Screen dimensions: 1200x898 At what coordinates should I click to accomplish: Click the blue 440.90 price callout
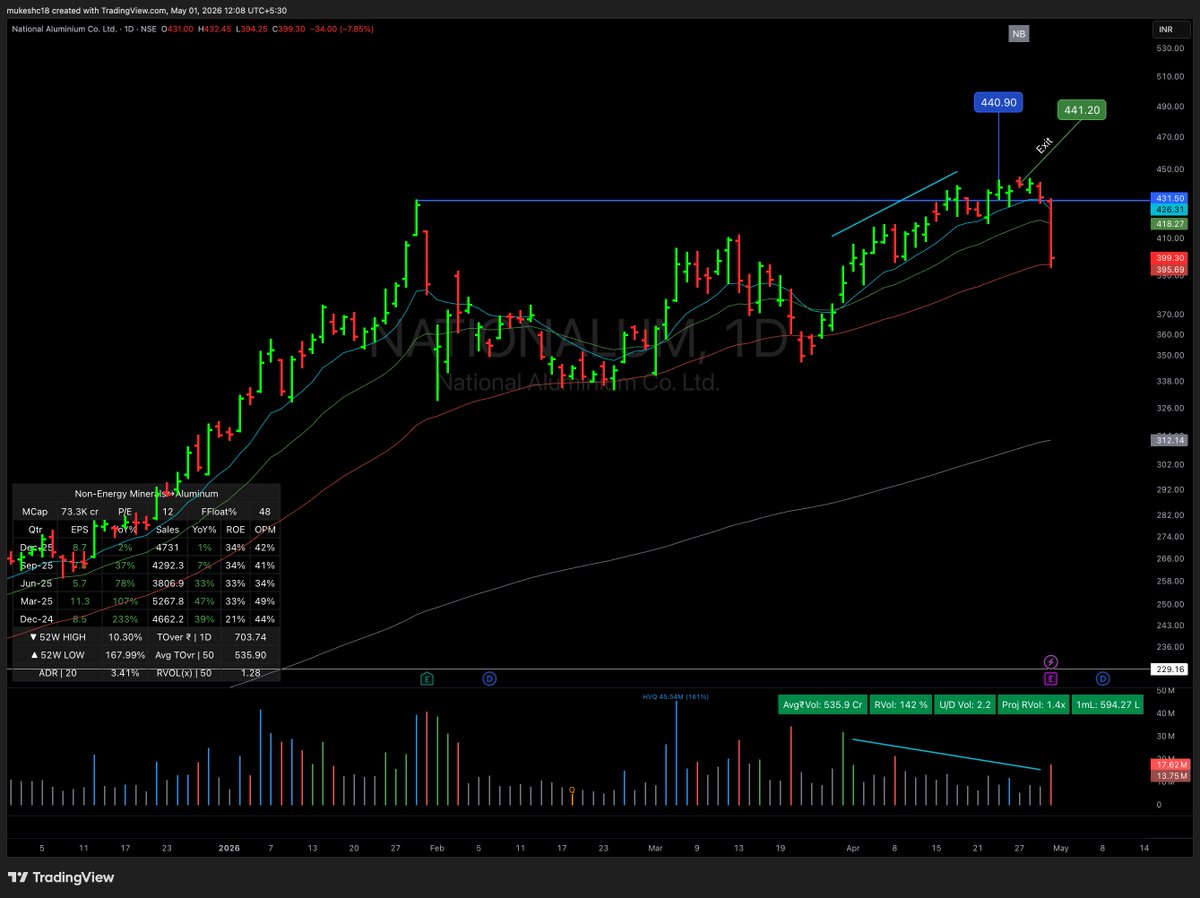tap(998, 102)
